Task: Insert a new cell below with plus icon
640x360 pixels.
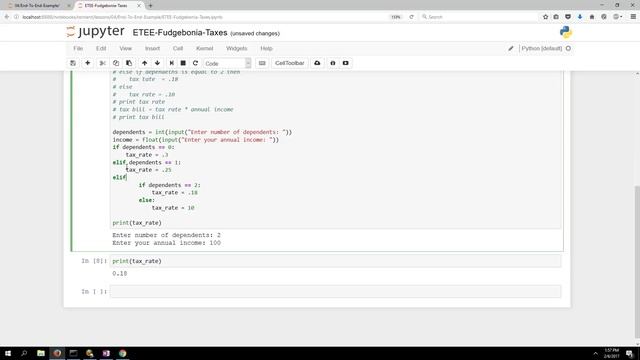Action: 87,63
